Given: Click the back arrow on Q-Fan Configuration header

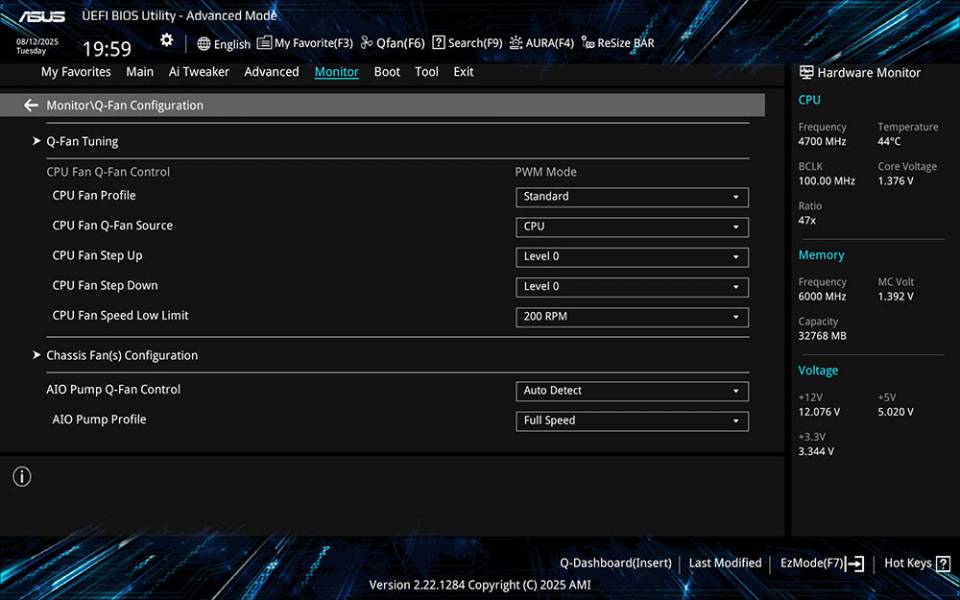Looking at the screenshot, I should click(30, 104).
